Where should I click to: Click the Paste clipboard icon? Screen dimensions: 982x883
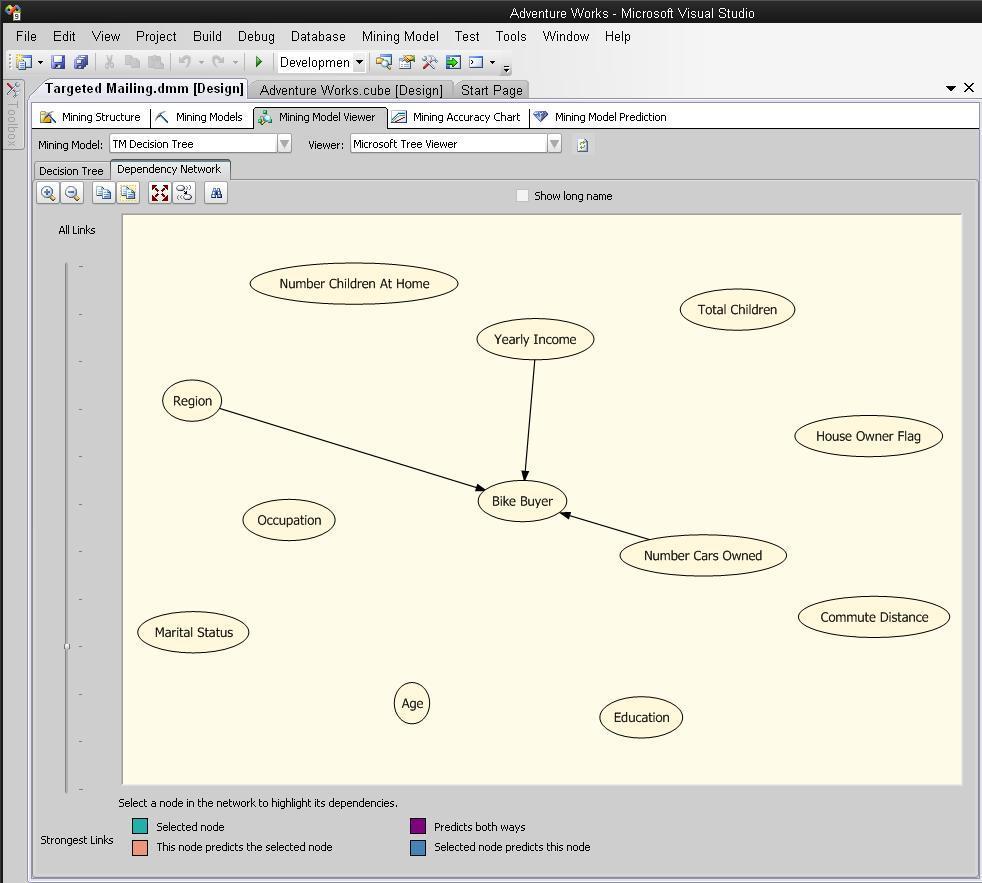click(155, 62)
